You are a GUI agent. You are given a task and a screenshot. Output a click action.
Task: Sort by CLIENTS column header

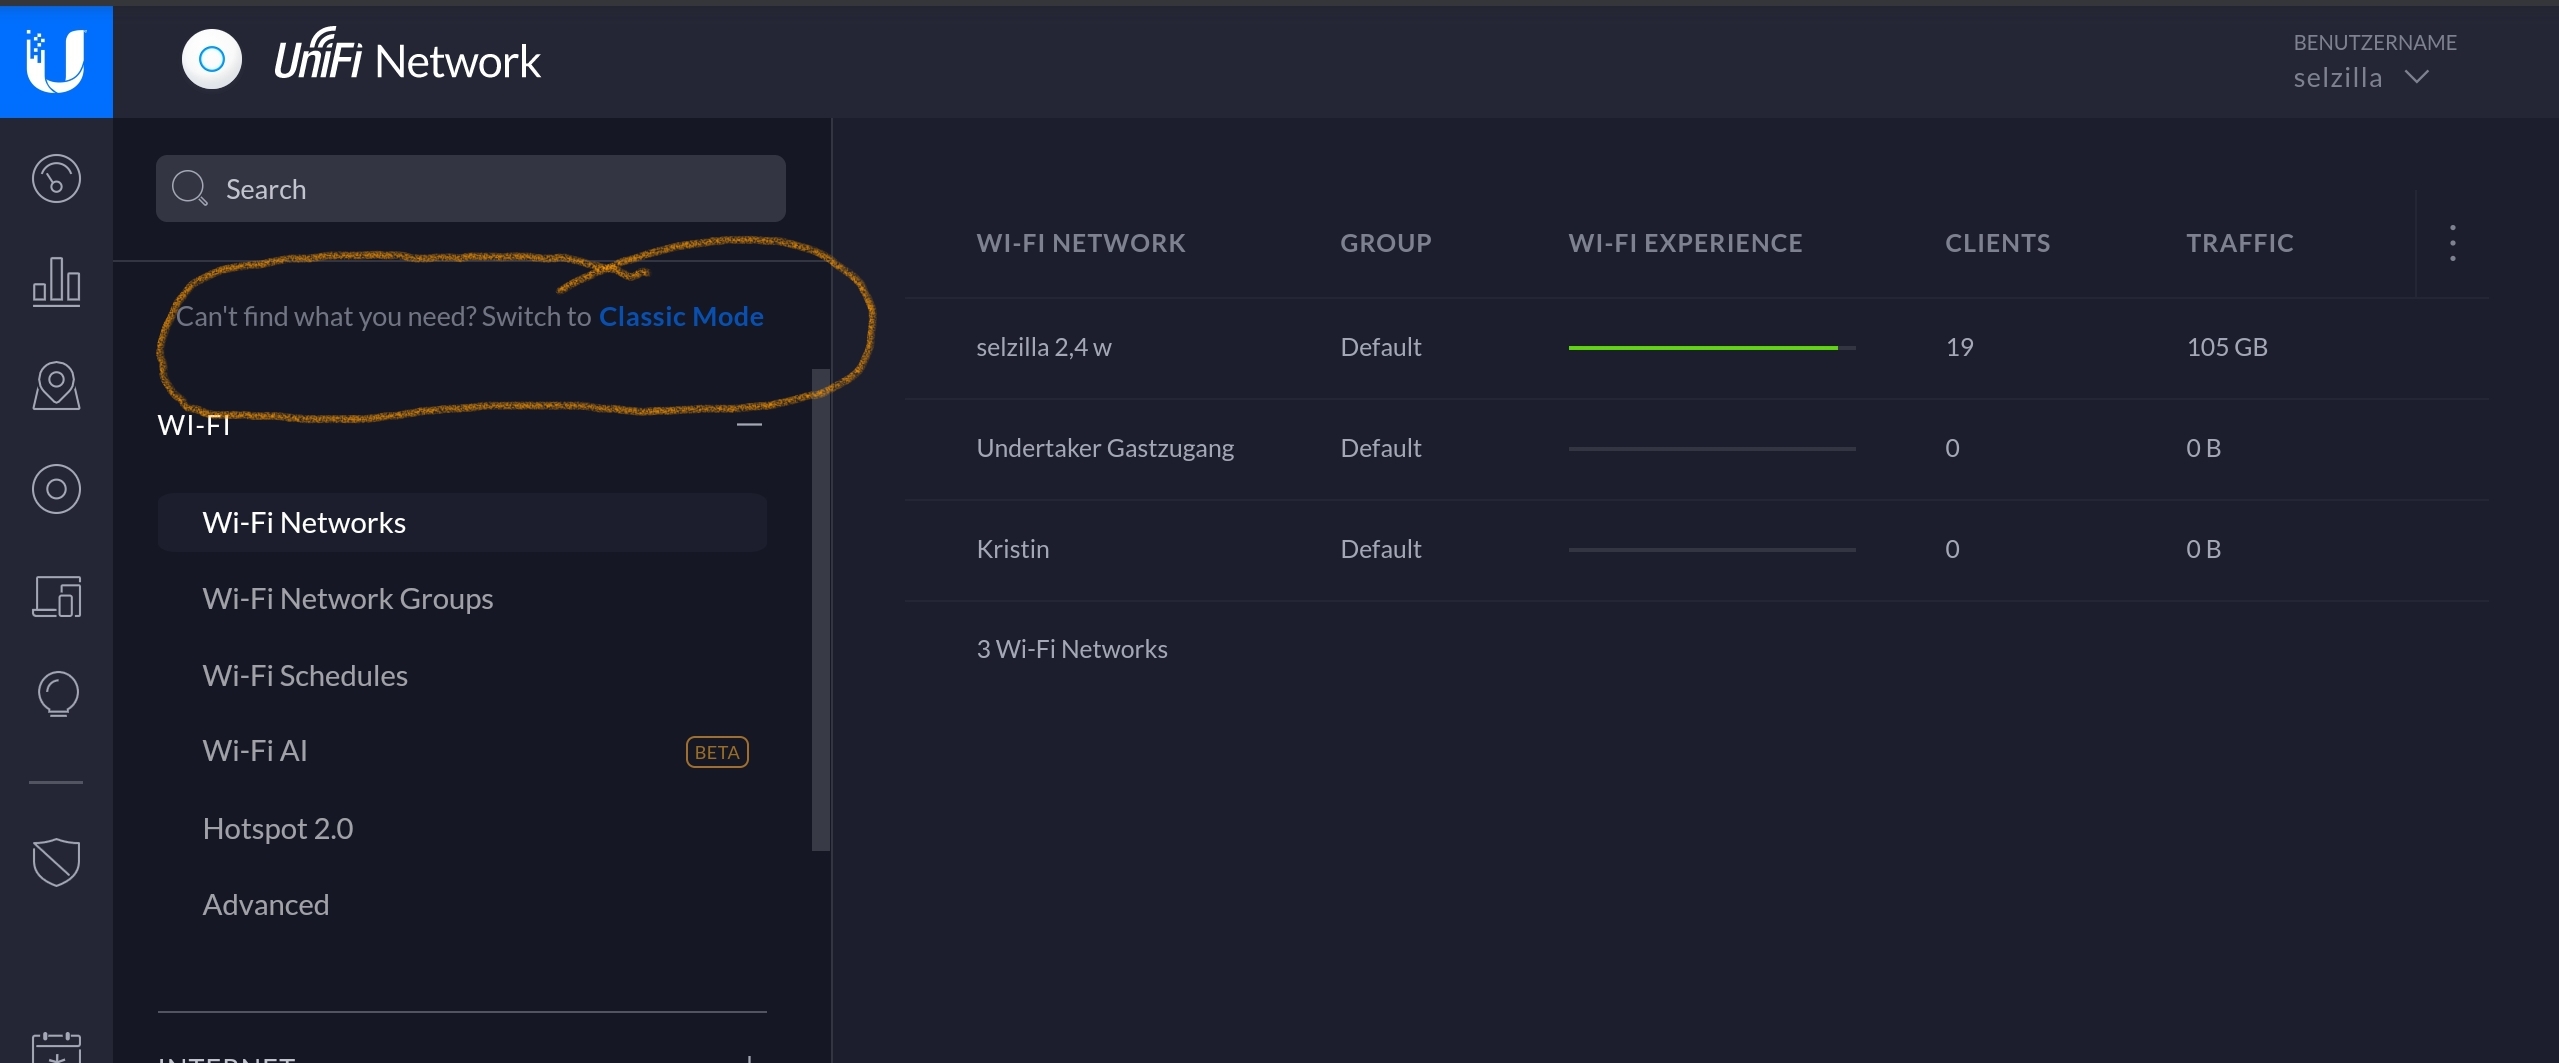coord(1998,243)
